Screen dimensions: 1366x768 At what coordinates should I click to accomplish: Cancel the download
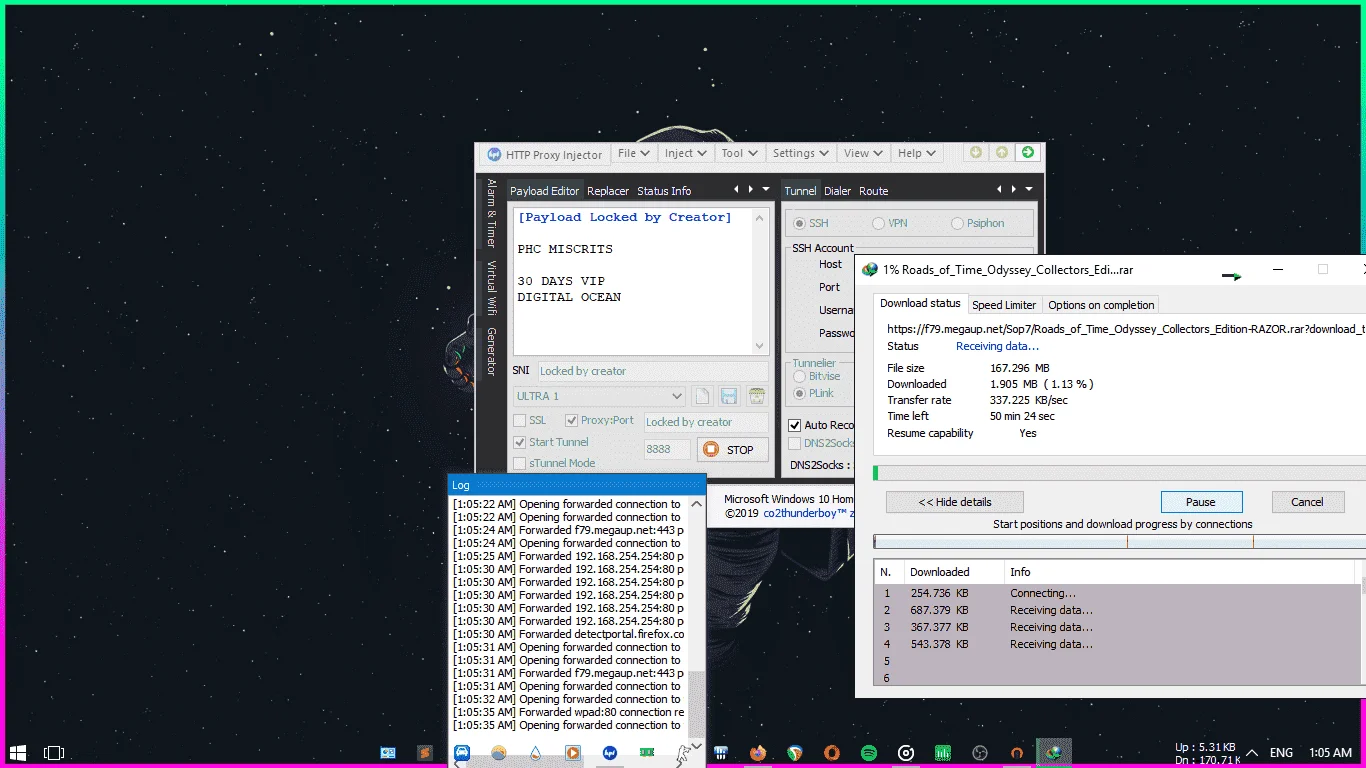tap(1307, 502)
